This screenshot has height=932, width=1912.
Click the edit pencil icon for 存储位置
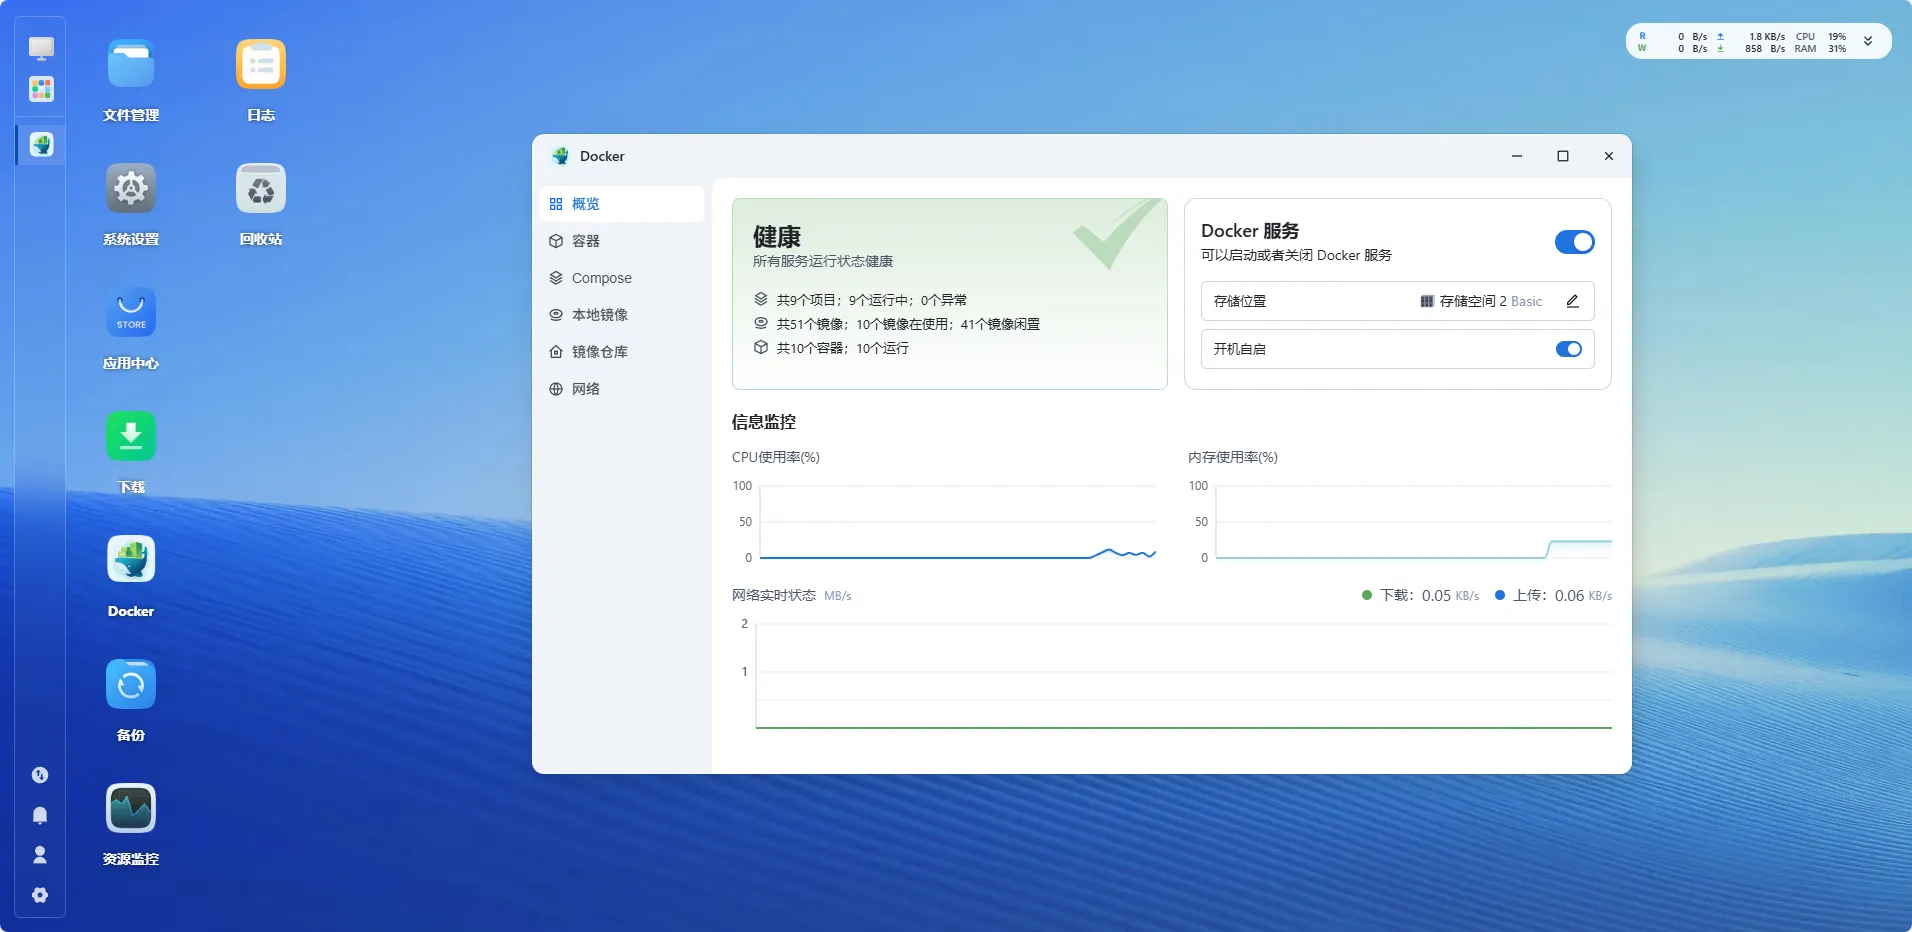[1572, 301]
